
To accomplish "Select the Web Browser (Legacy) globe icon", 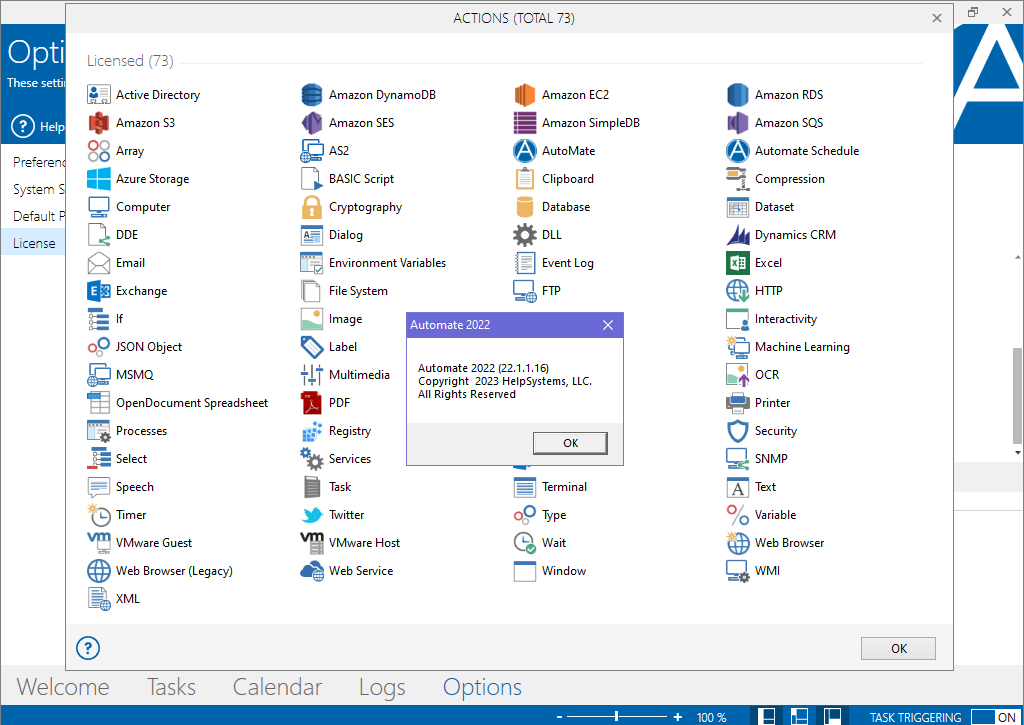I will (99, 571).
